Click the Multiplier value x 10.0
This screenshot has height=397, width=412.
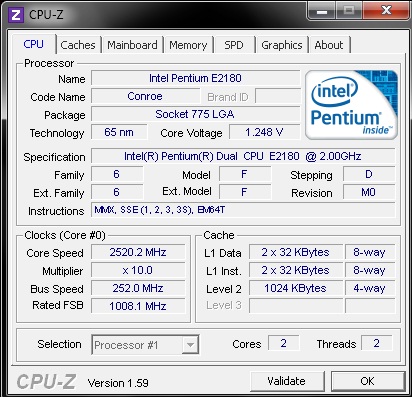point(138,270)
